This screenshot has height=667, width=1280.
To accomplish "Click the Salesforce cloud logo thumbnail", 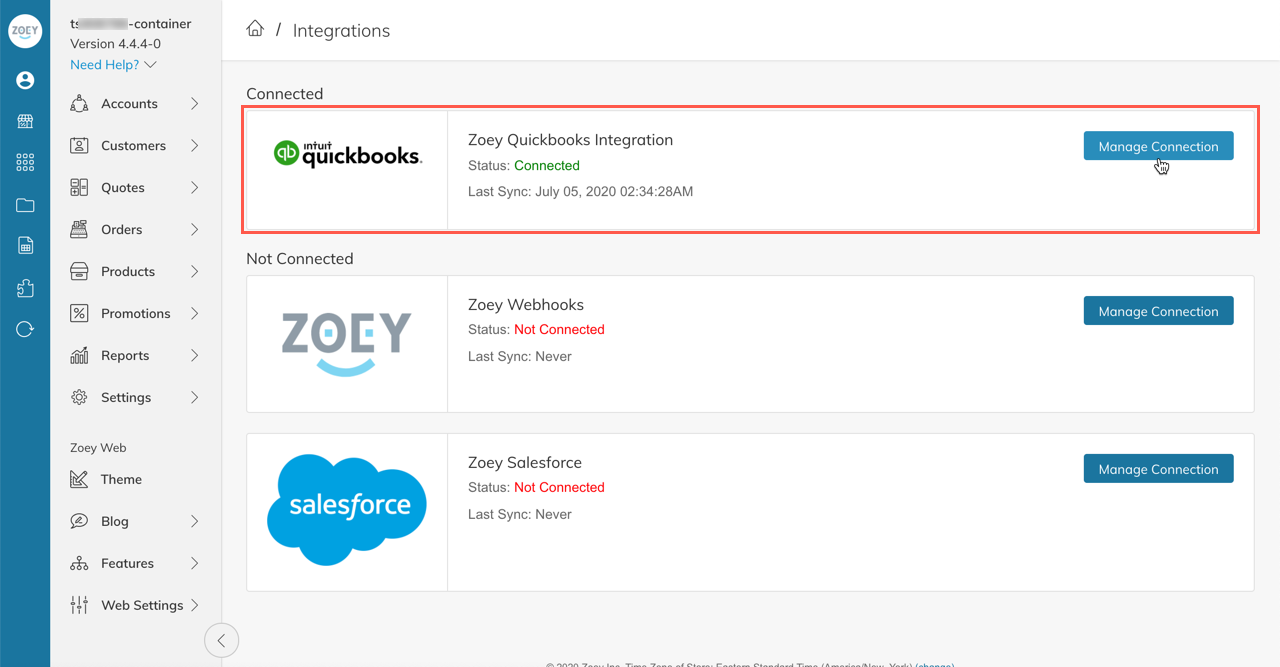I will point(347,509).
